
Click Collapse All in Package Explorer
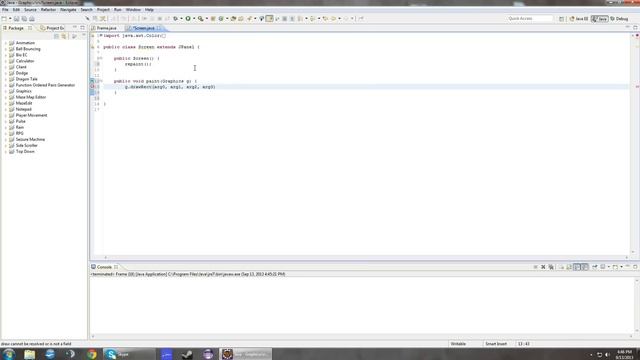pos(56,36)
